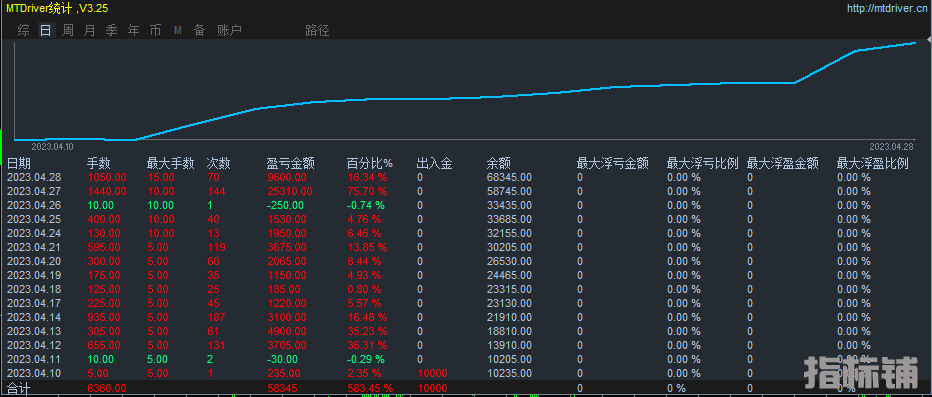Click balance 33435.00
This screenshot has width=932, height=397.
509,205
